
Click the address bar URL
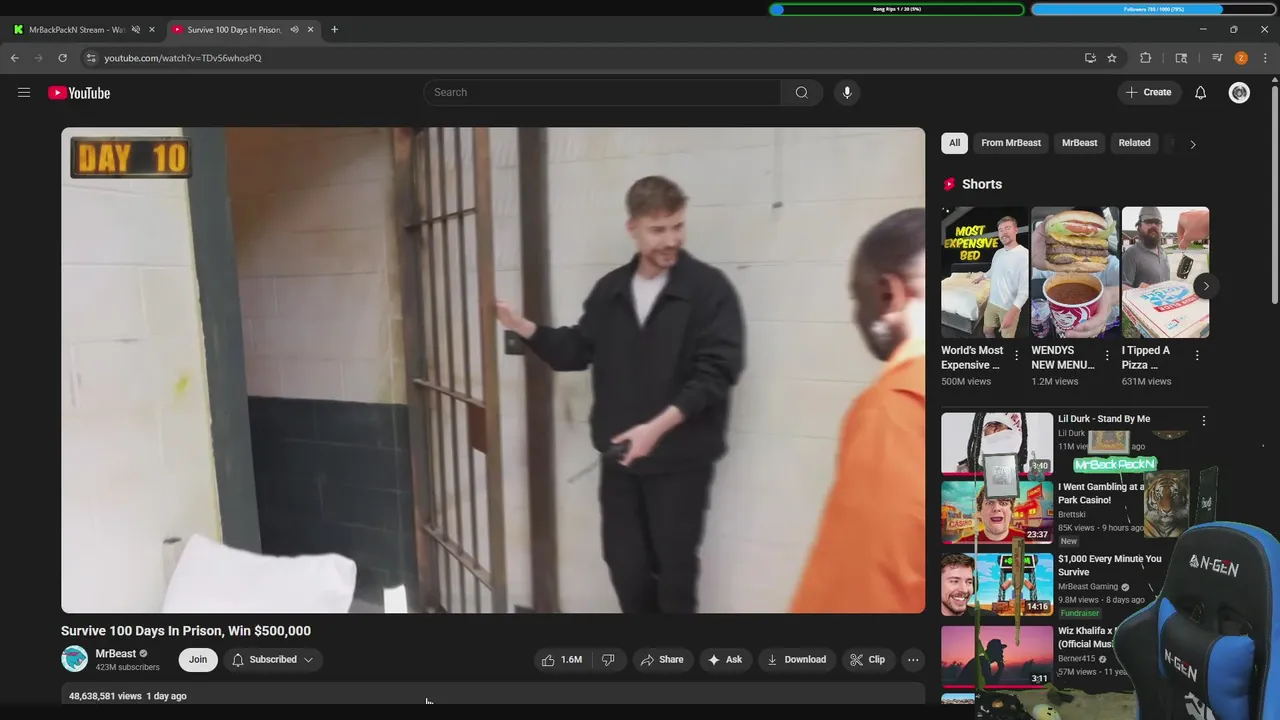183,58
